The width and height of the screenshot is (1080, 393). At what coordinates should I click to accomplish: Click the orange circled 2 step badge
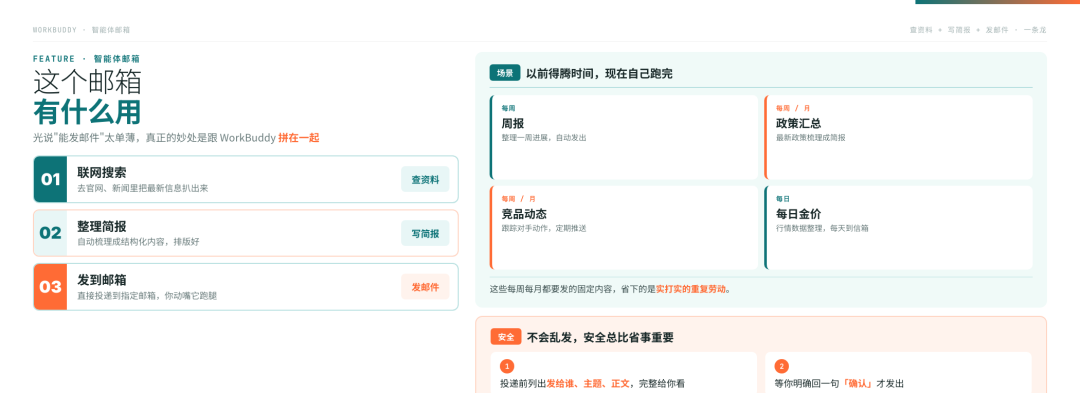click(782, 366)
